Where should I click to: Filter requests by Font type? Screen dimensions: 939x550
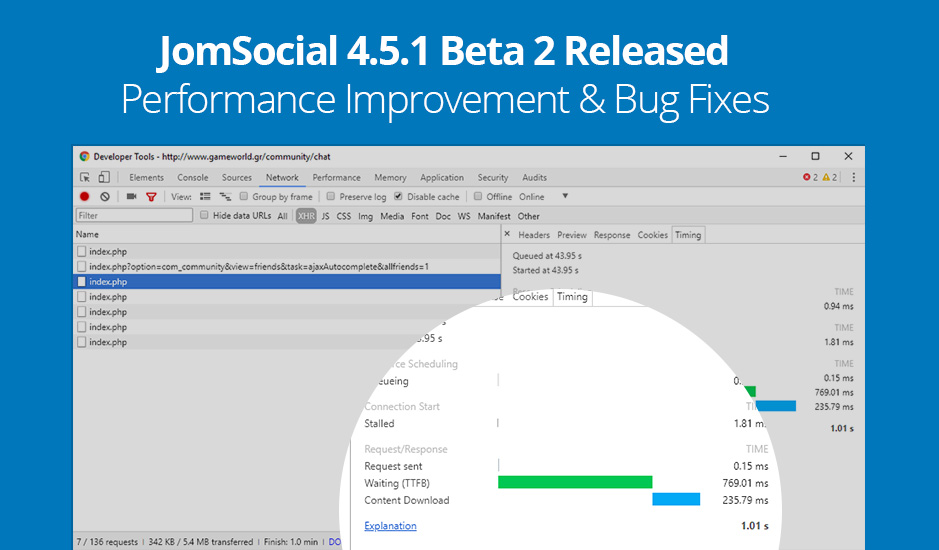420,216
